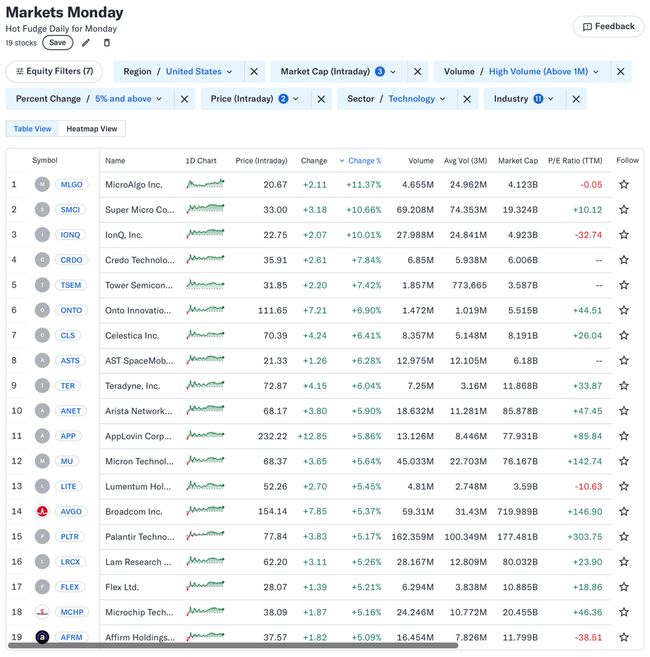Remove the Region filter with its X icon
The image size is (650, 657).
pyautogui.click(x=254, y=72)
